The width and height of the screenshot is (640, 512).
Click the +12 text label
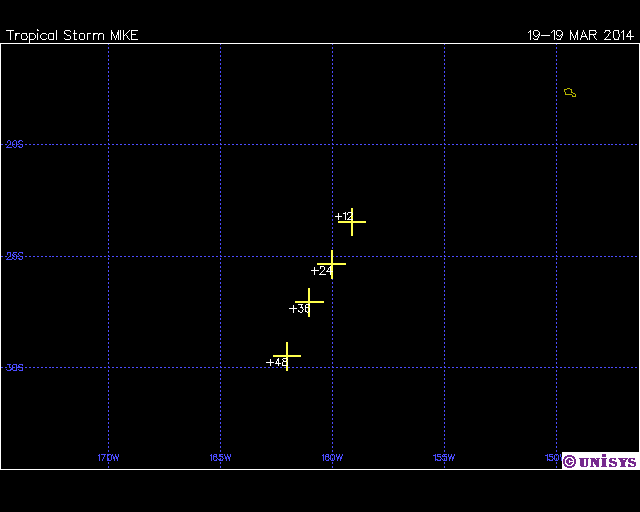(342, 216)
